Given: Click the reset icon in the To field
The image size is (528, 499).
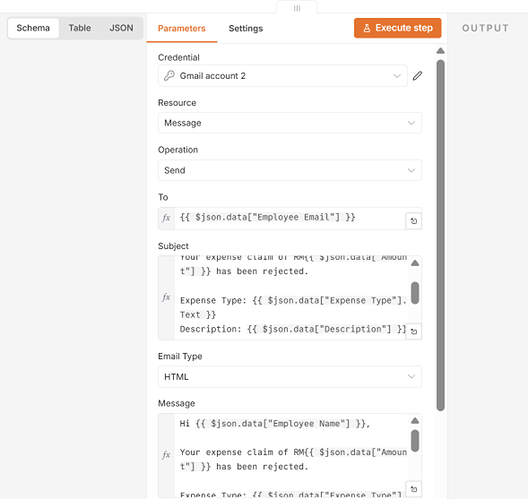Looking at the screenshot, I should tap(414, 221).
